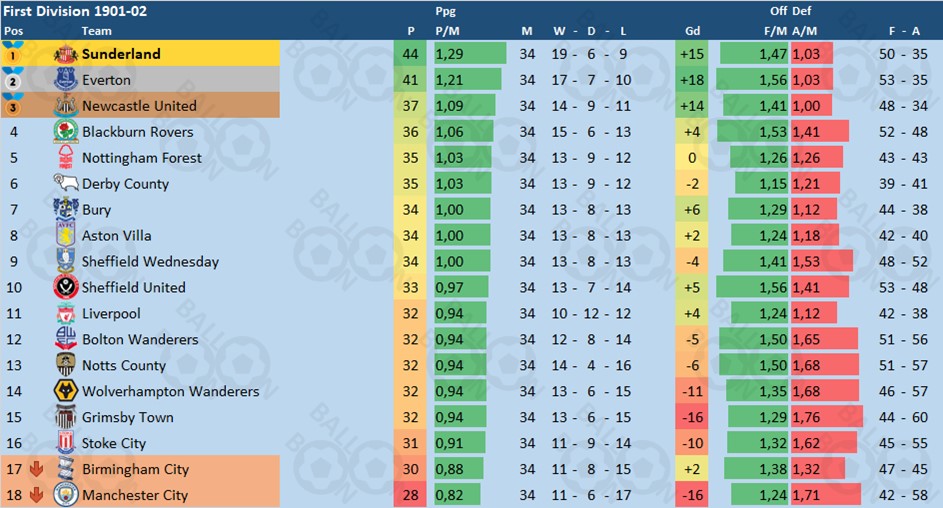Open the Sheffield Wednesday team name
This screenshot has width=943, height=508.
click(150, 262)
